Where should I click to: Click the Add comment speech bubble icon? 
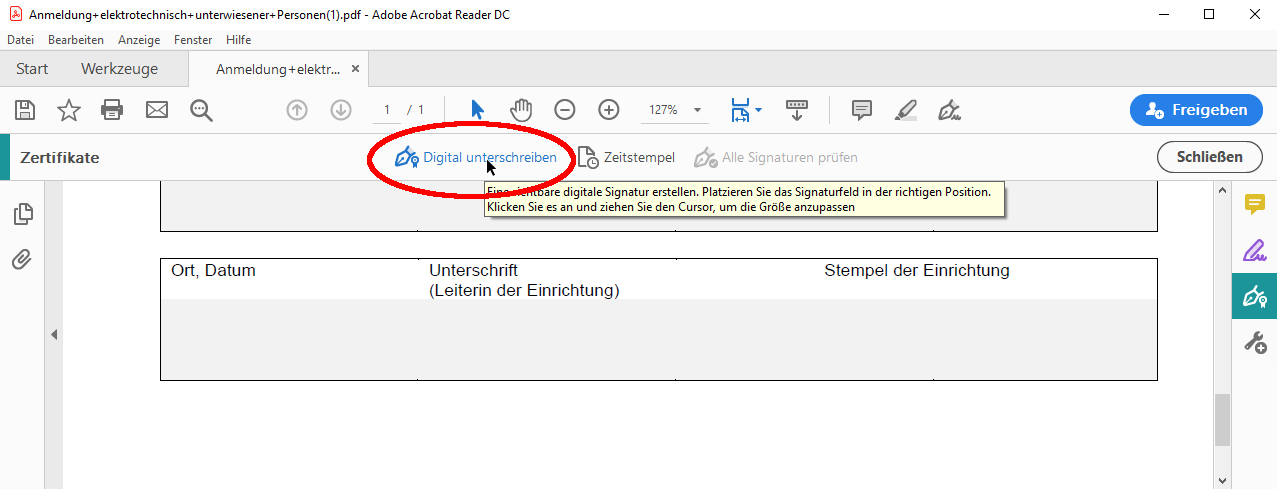click(x=862, y=110)
